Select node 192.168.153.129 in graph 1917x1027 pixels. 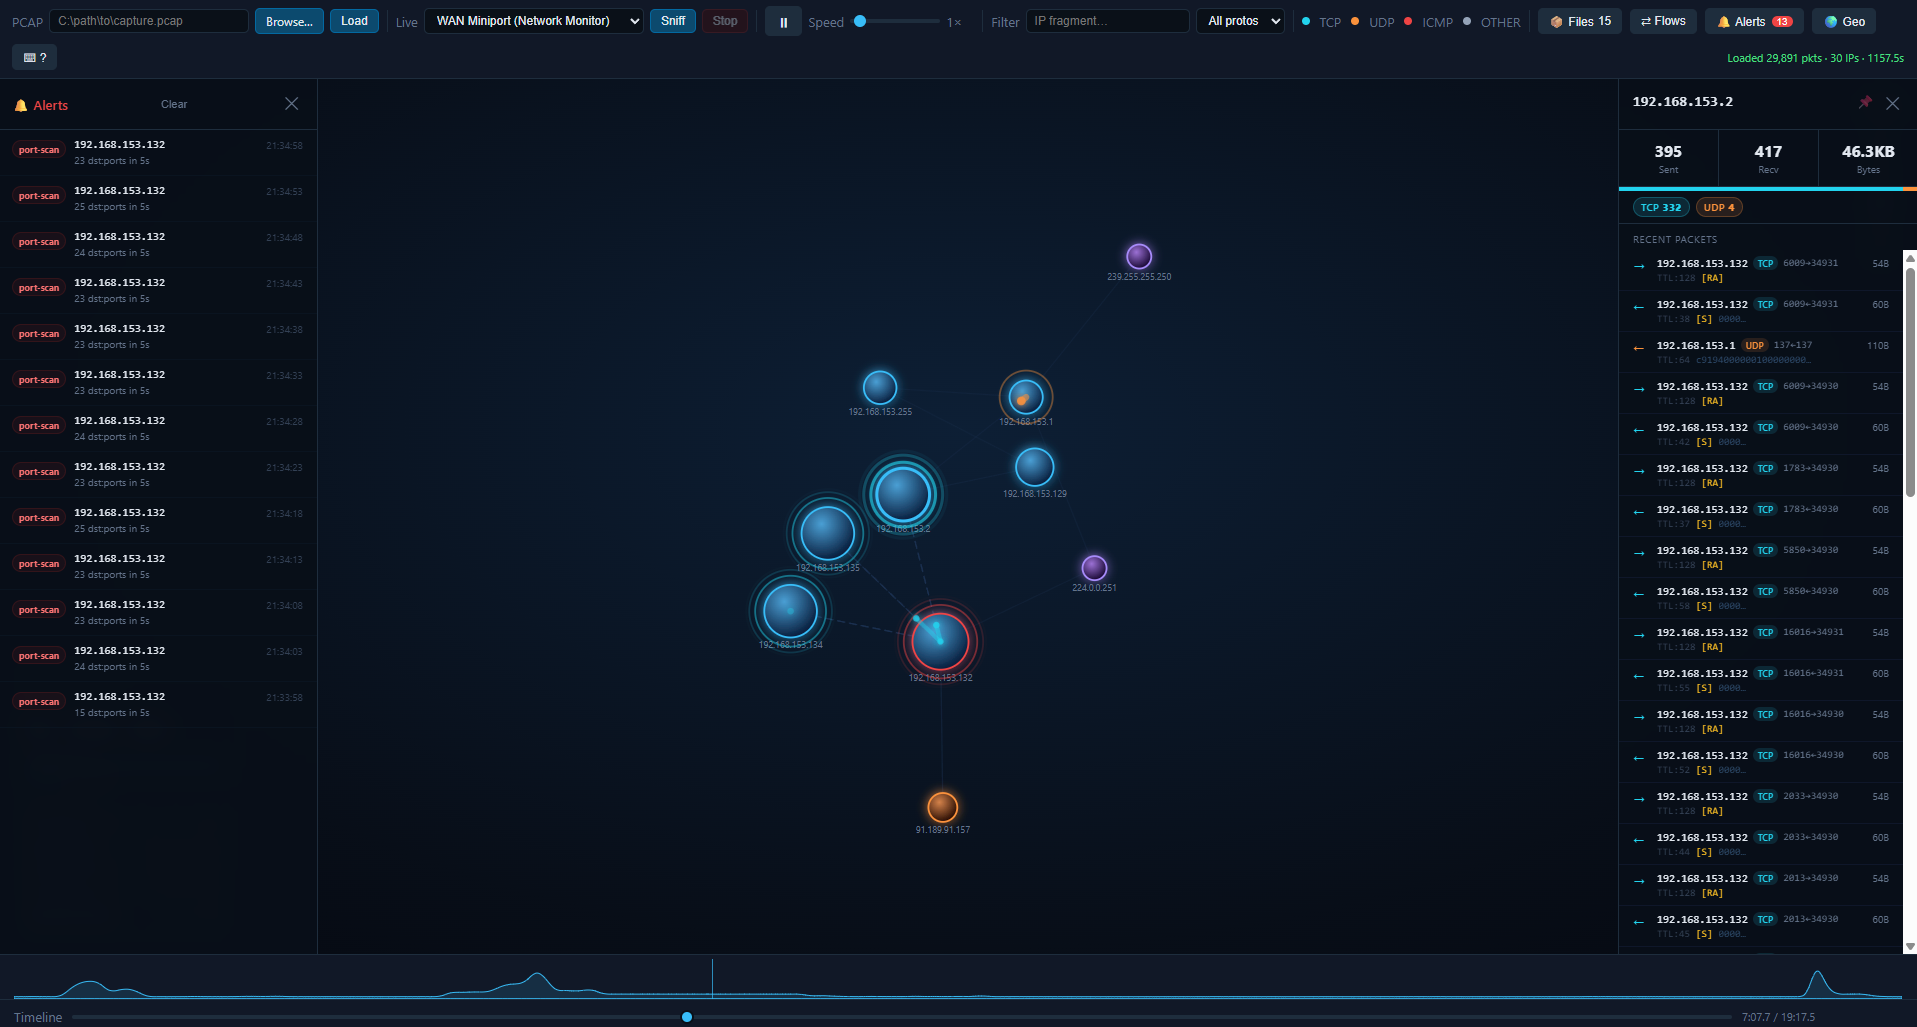coord(1034,467)
